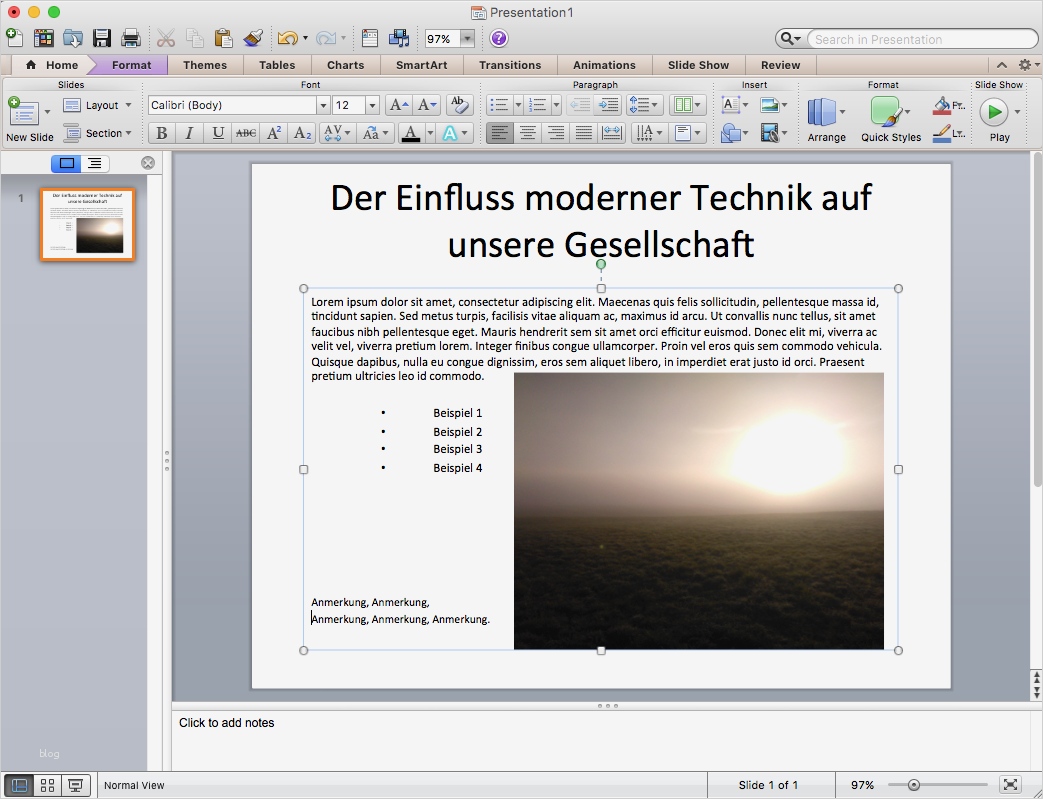The image size is (1043, 799).
Task: Open the Font name combo box
Action: (237, 104)
